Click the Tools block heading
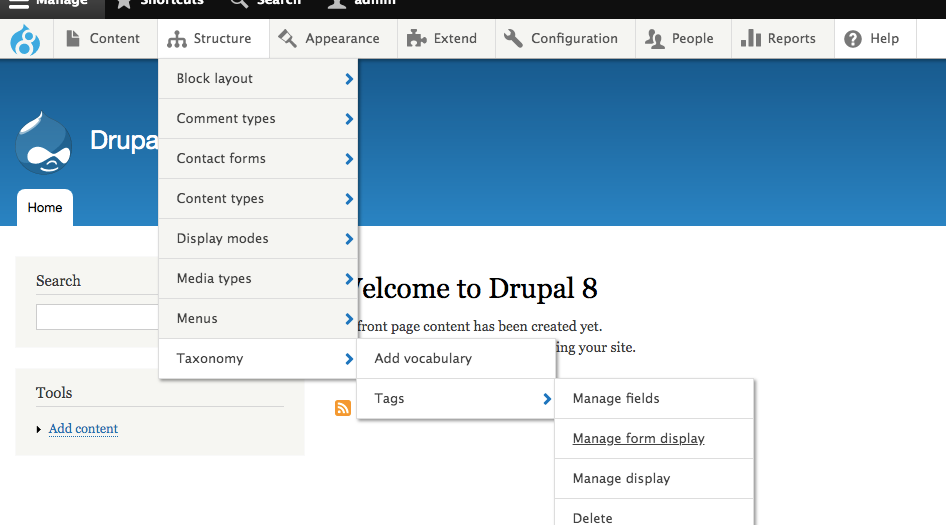The height and width of the screenshot is (525, 946). (54, 393)
